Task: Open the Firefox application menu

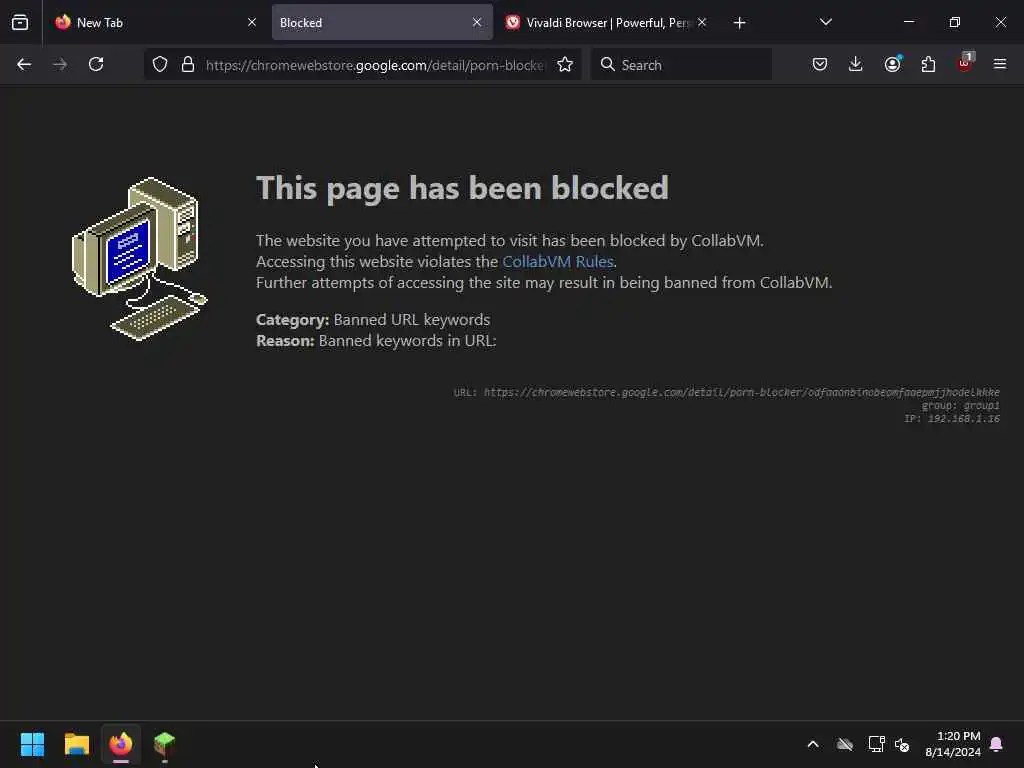Action: (1000, 64)
